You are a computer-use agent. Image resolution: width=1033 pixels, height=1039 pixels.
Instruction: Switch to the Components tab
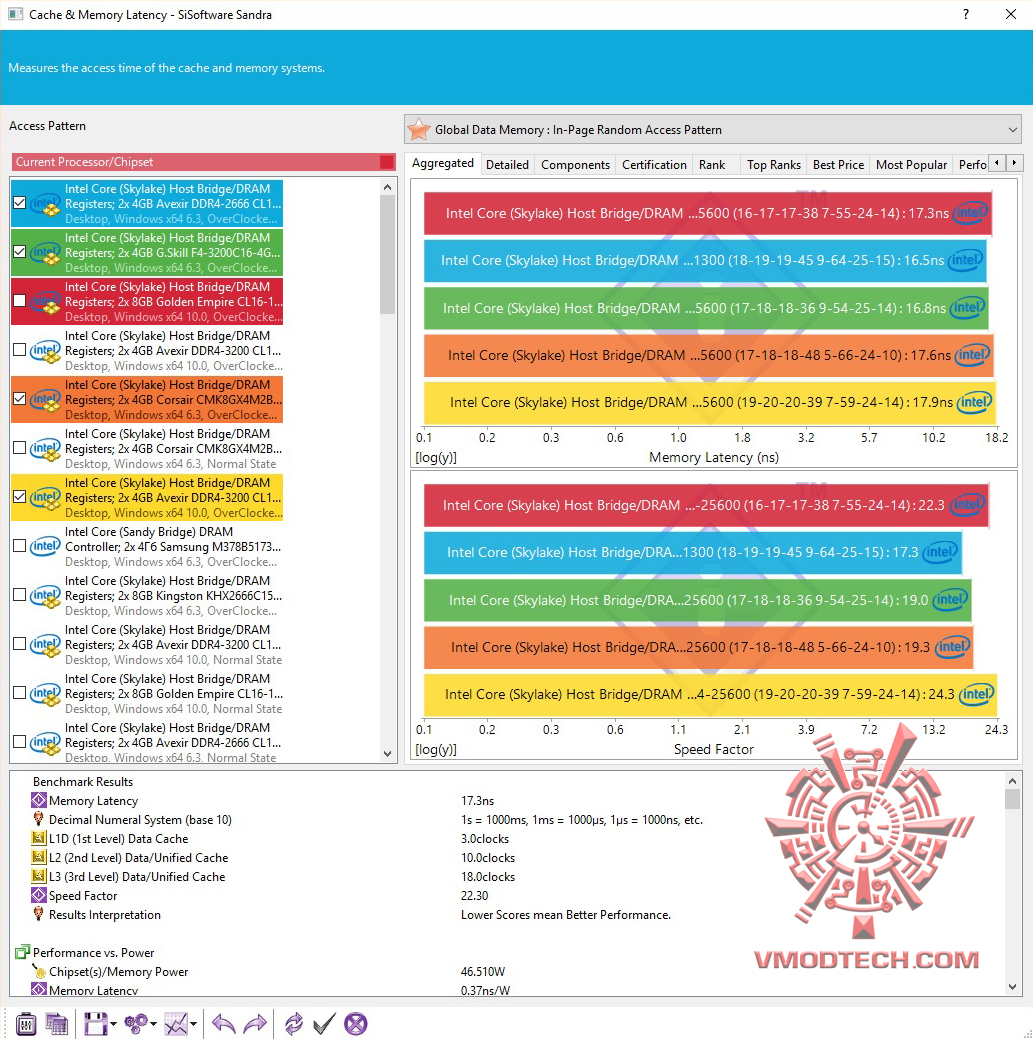tap(575, 164)
